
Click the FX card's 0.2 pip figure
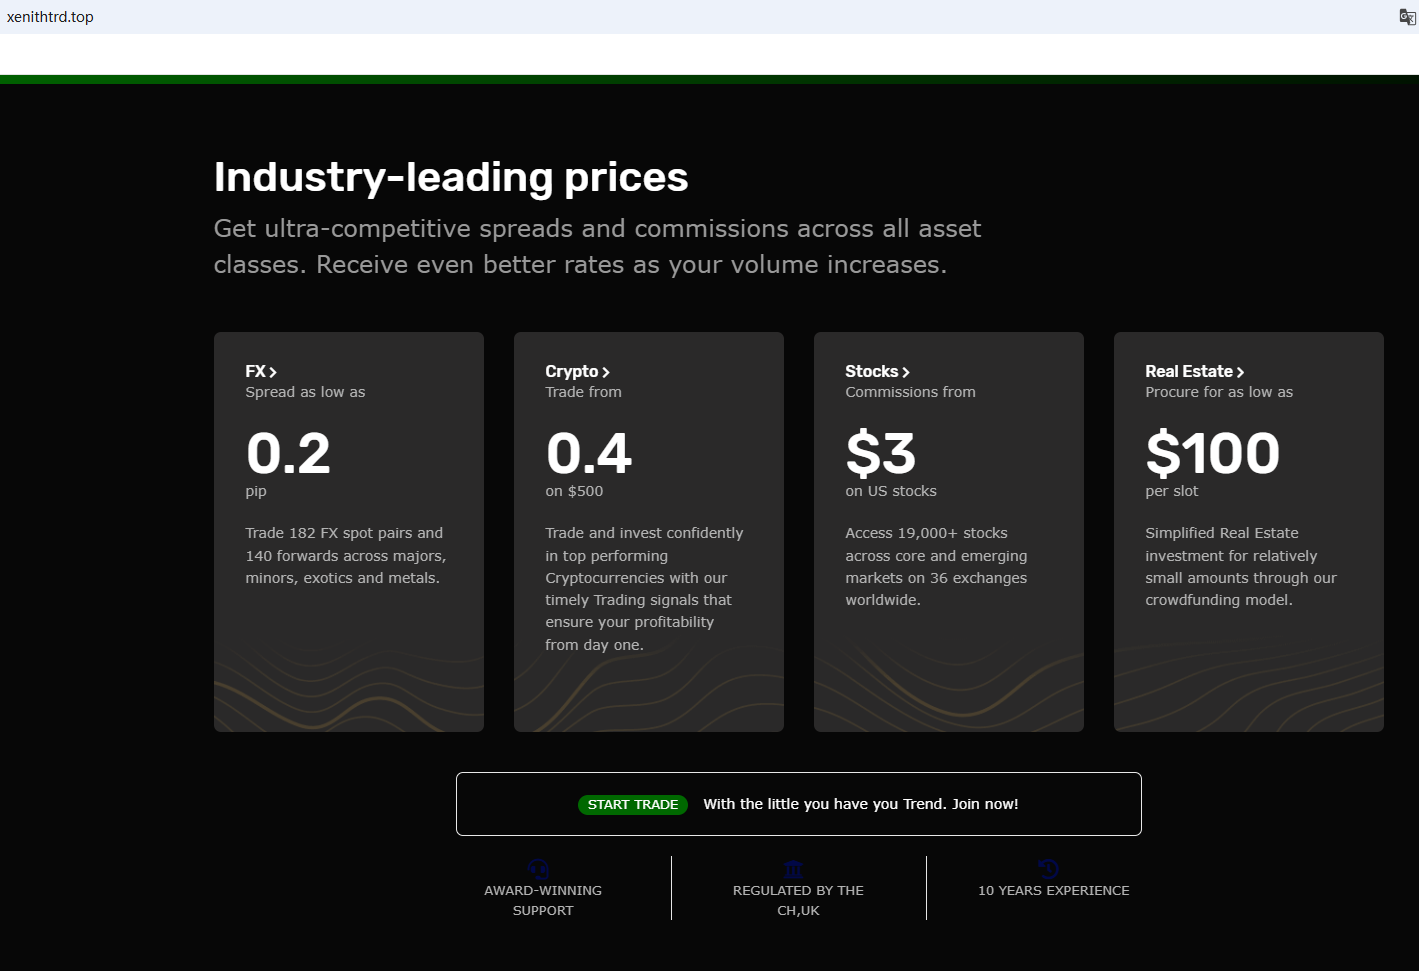288,453
